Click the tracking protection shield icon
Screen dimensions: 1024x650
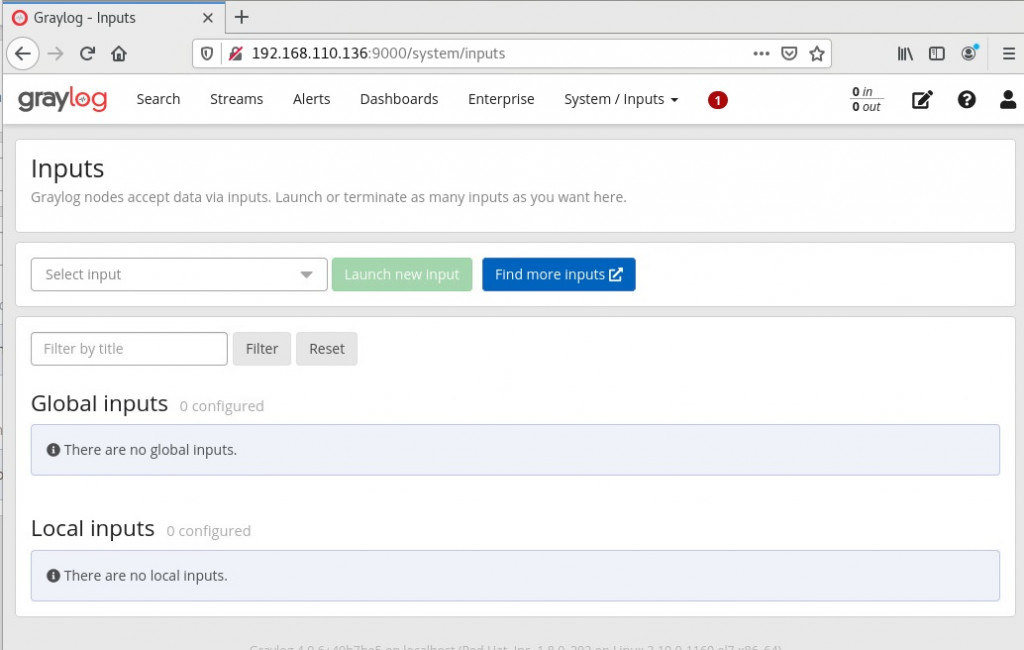tap(207, 54)
